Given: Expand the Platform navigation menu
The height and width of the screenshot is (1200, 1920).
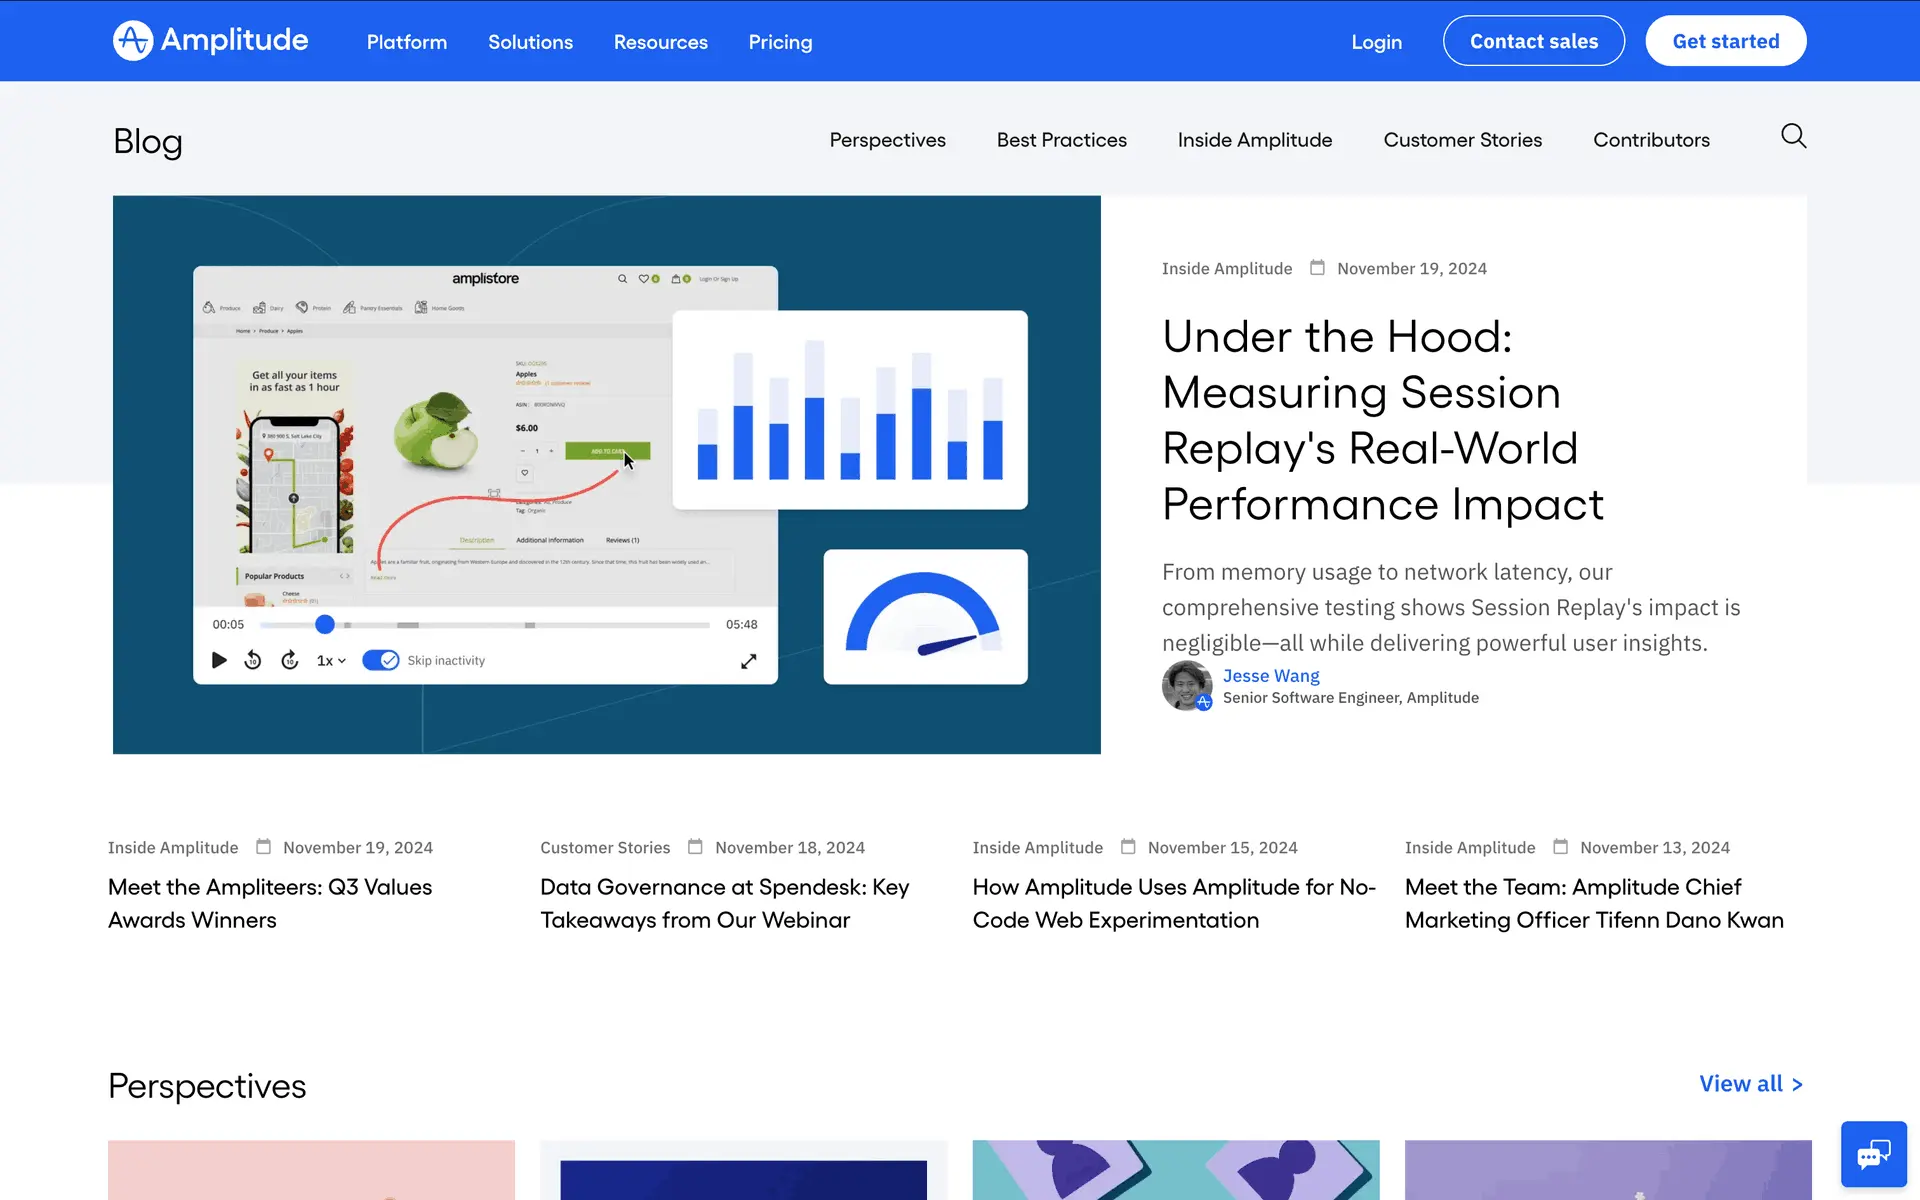Looking at the screenshot, I should tap(406, 42).
